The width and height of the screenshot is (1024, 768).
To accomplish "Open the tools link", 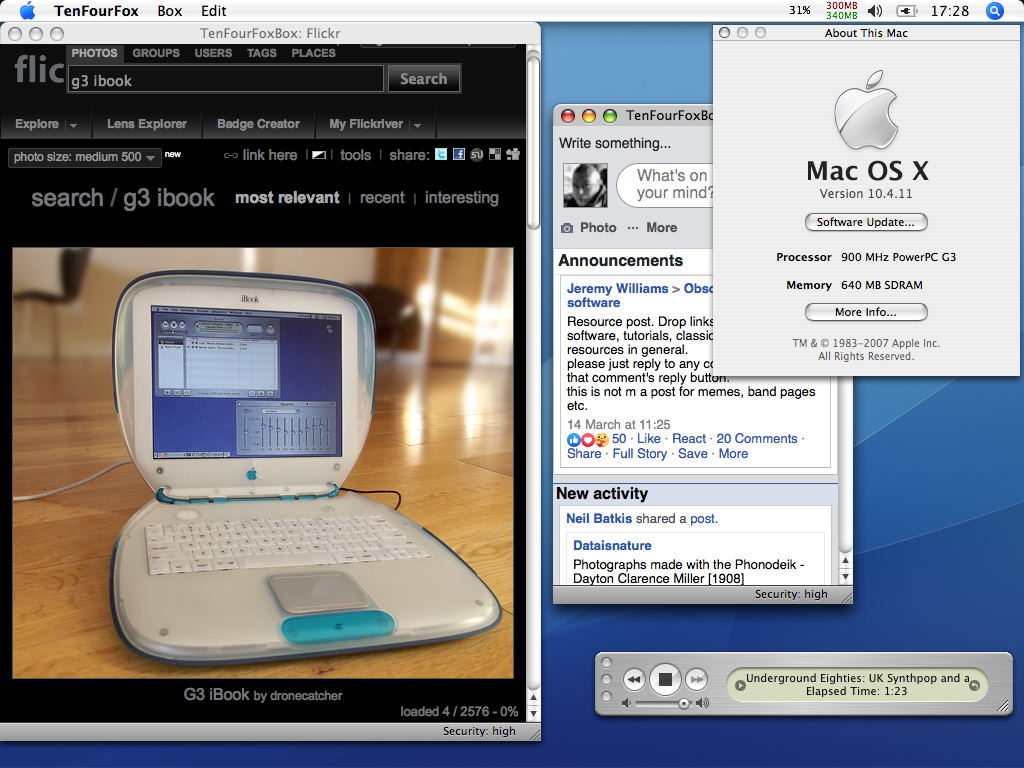I will click(355, 155).
